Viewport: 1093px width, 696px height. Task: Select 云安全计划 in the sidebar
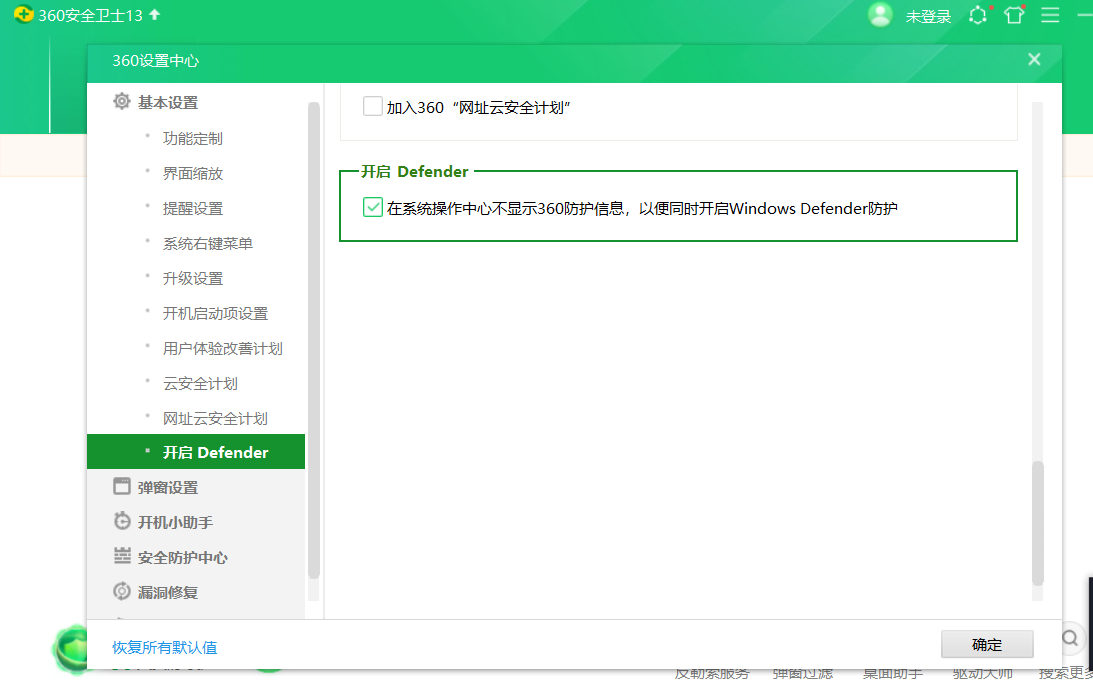[200, 384]
